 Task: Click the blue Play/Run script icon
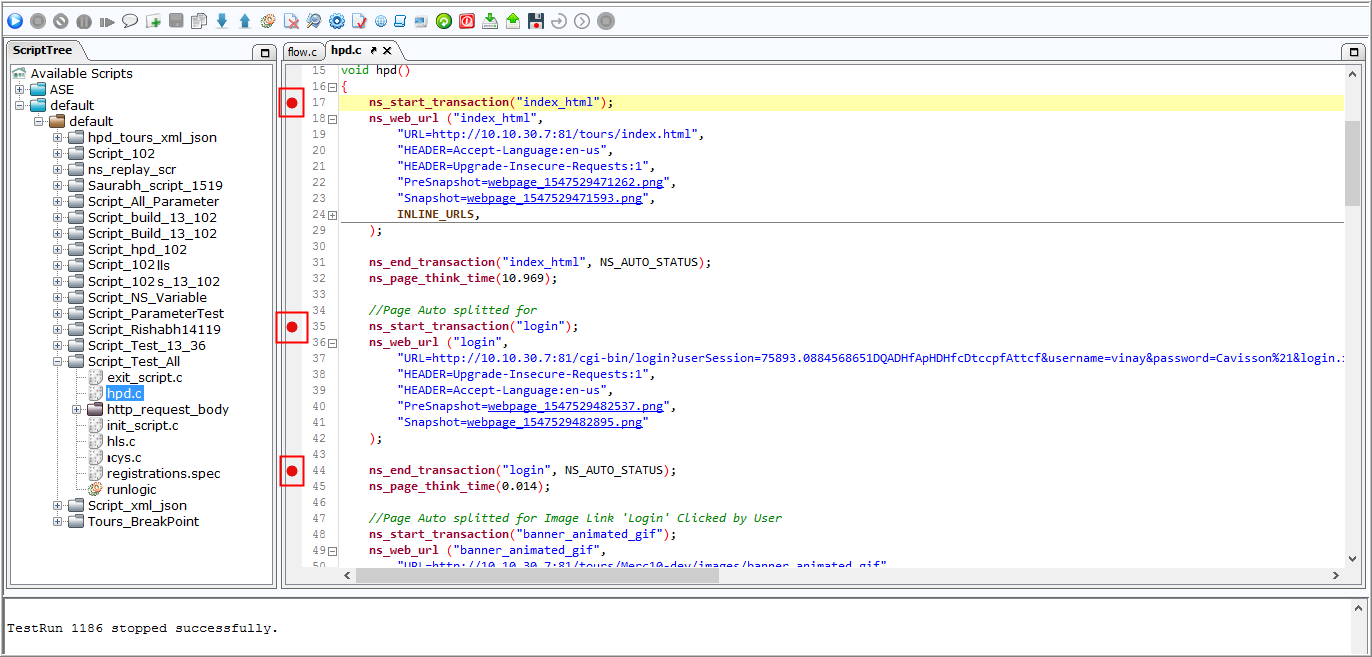click(x=14, y=21)
